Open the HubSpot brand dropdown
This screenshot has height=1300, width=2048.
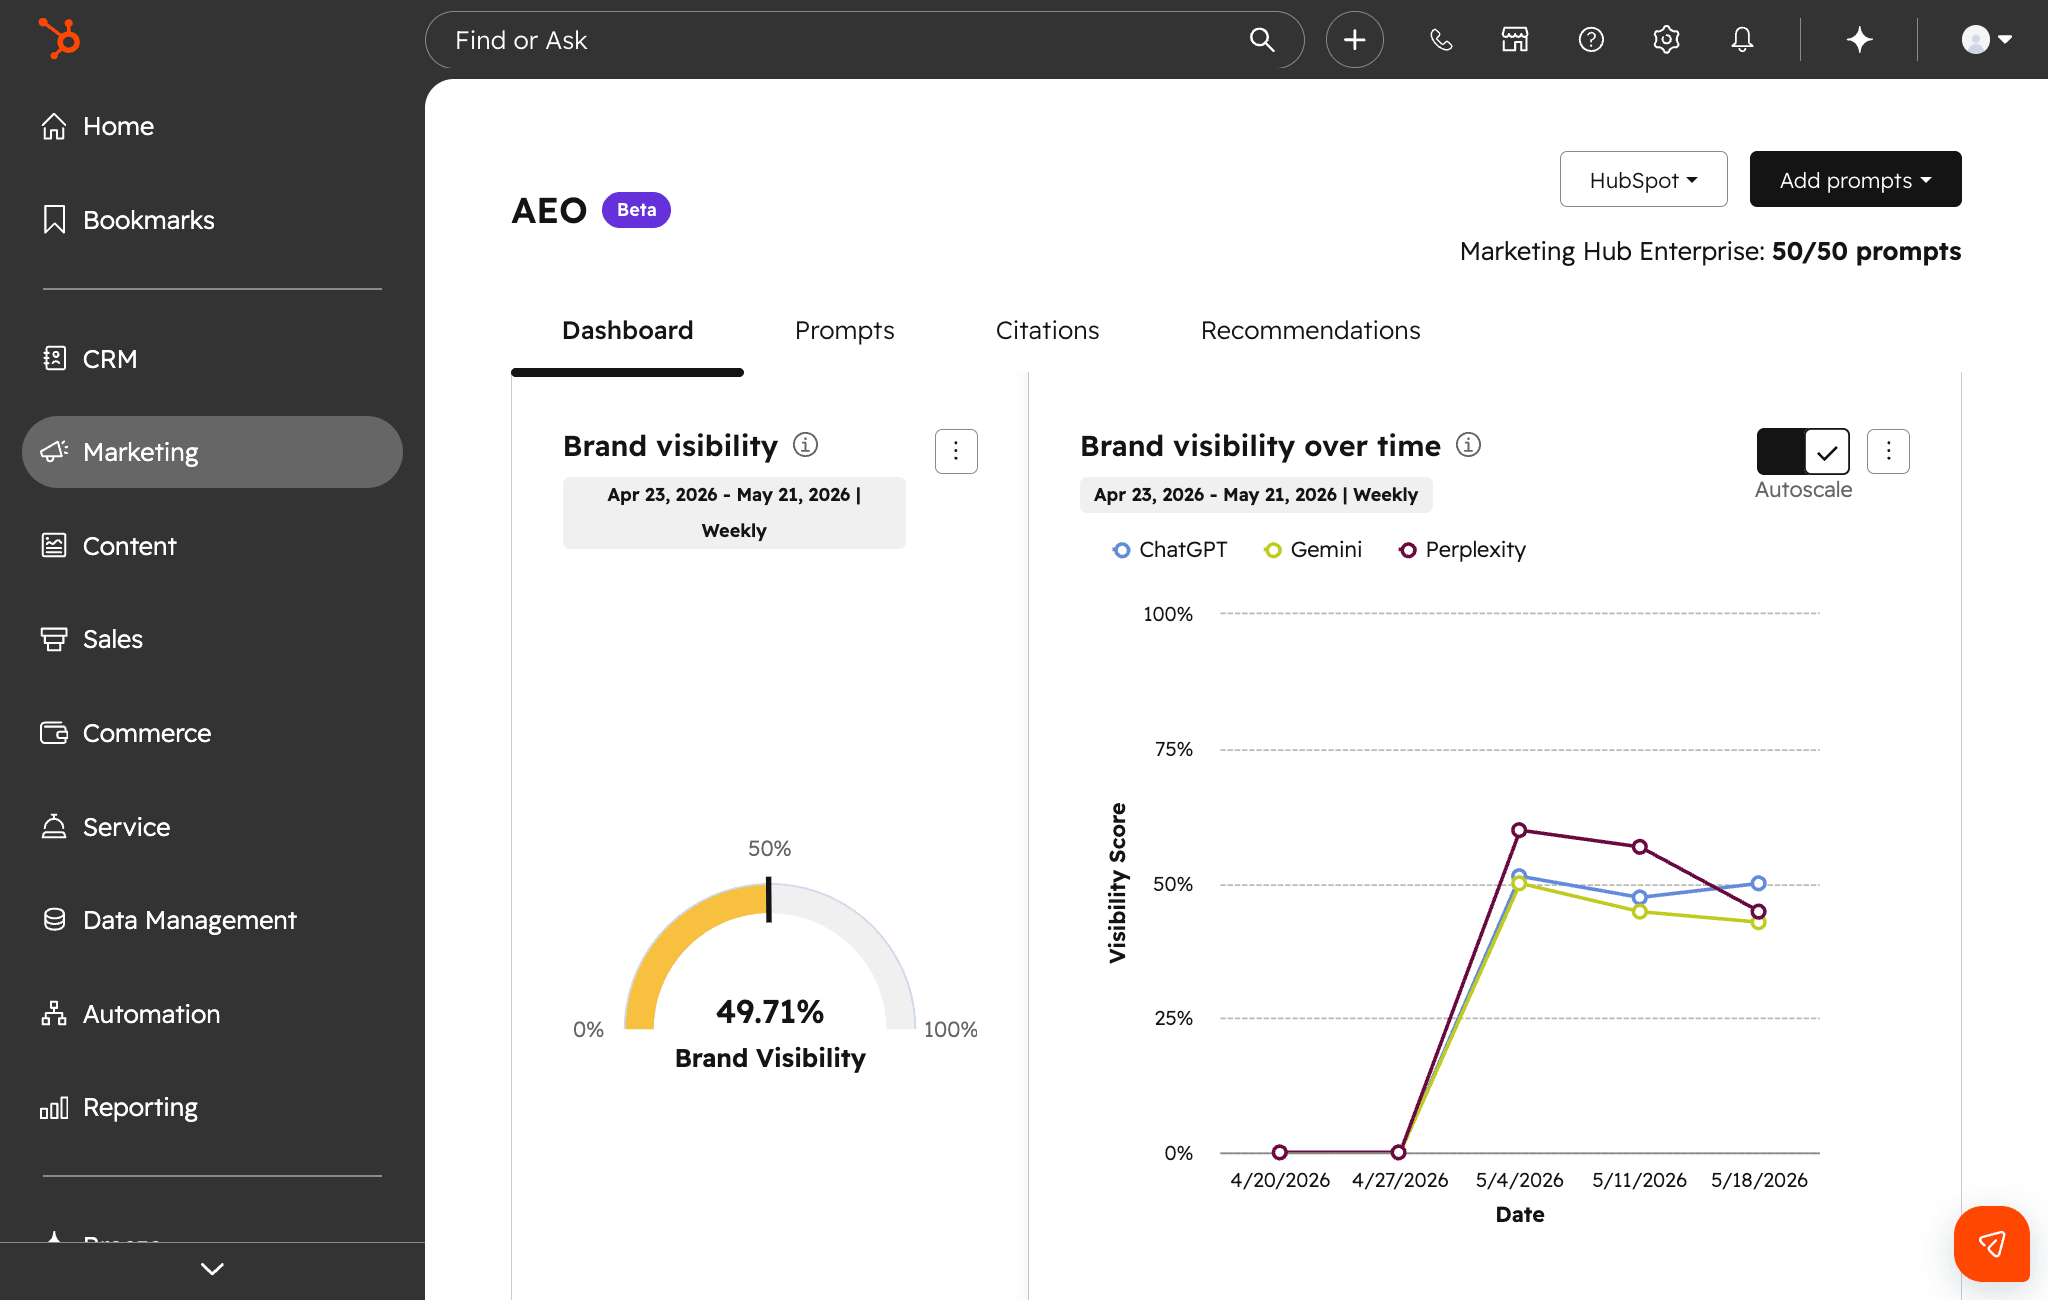[1643, 180]
